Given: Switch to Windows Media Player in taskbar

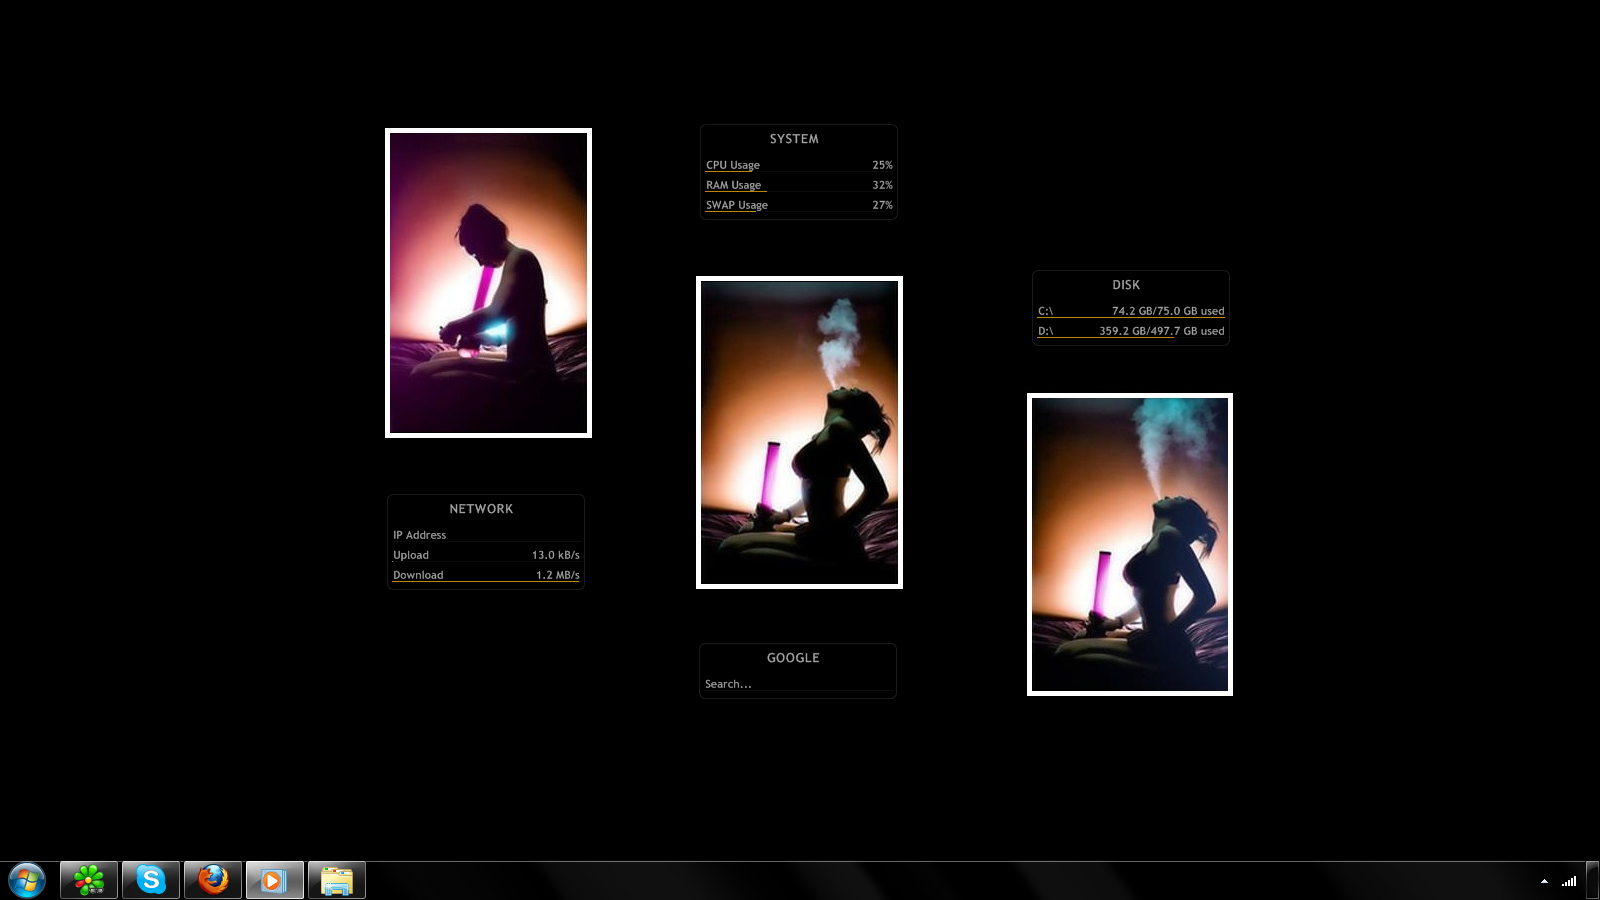Looking at the screenshot, I should point(275,880).
